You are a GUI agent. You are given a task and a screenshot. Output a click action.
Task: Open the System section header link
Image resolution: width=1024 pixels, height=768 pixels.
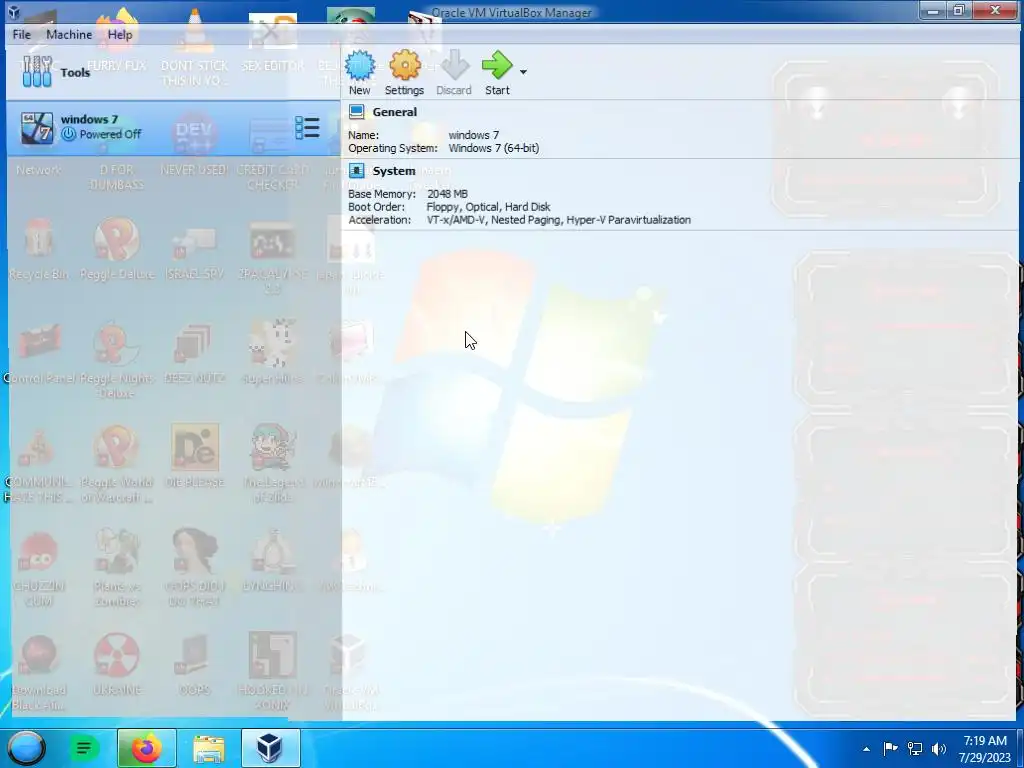click(x=394, y=170)
